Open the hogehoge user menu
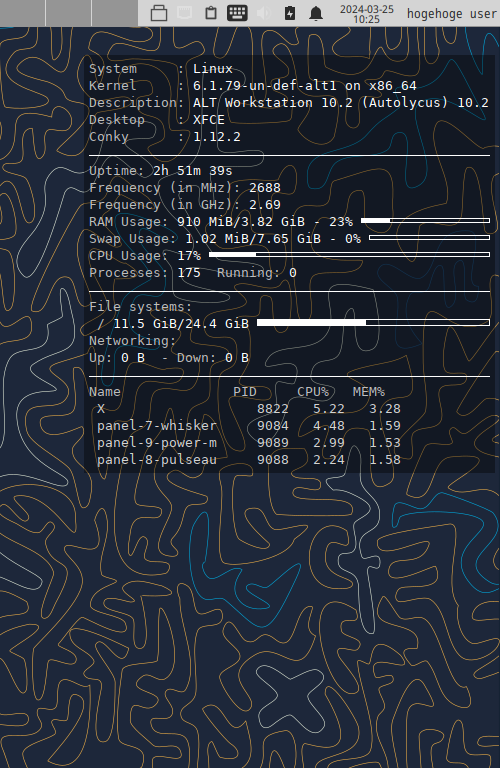The image size is (500, 768). point(452,14)
